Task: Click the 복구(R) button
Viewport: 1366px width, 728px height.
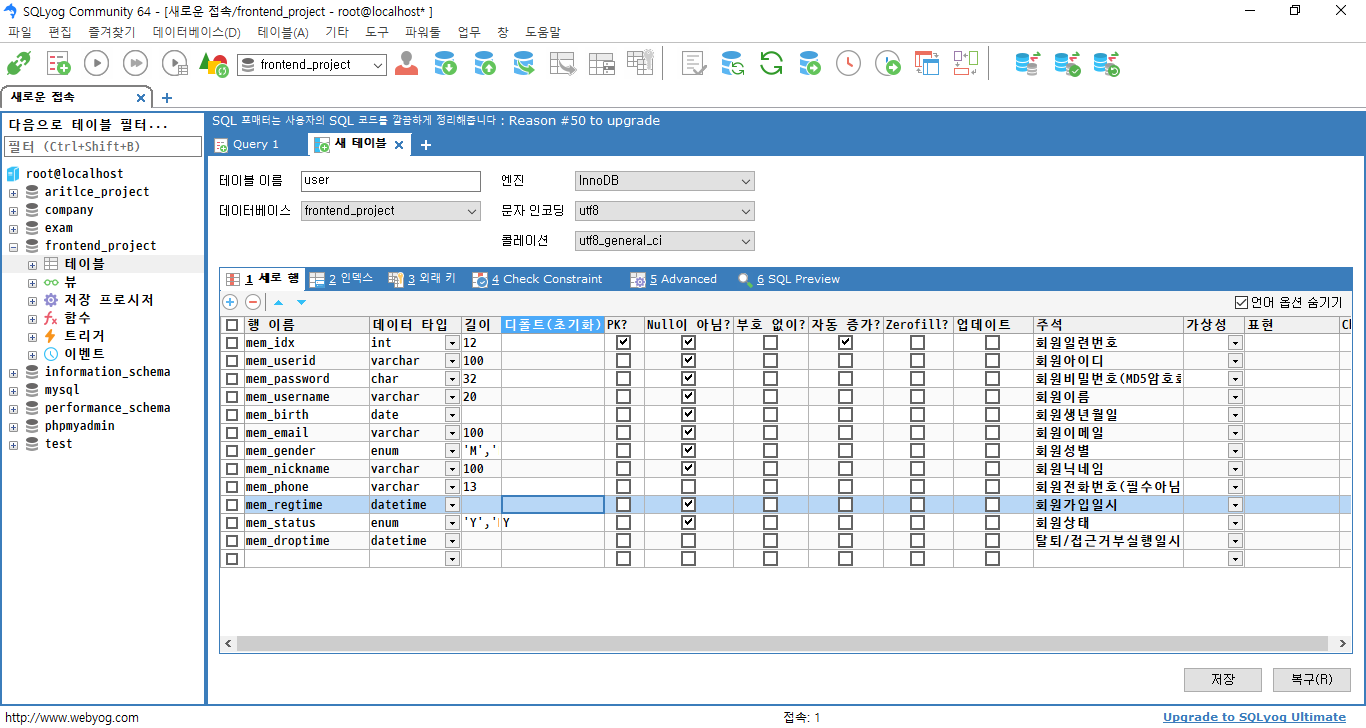Action: (1312, 680)
